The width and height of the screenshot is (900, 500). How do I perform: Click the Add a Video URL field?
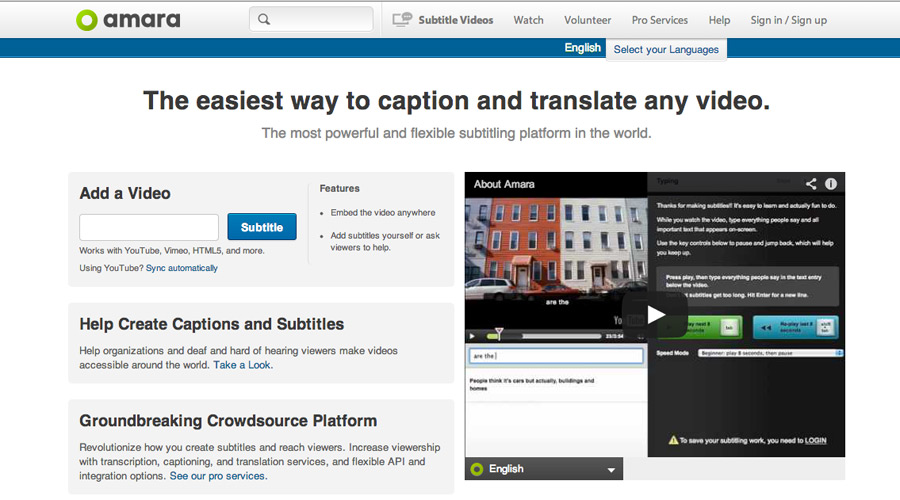click(x=149, y=227)
